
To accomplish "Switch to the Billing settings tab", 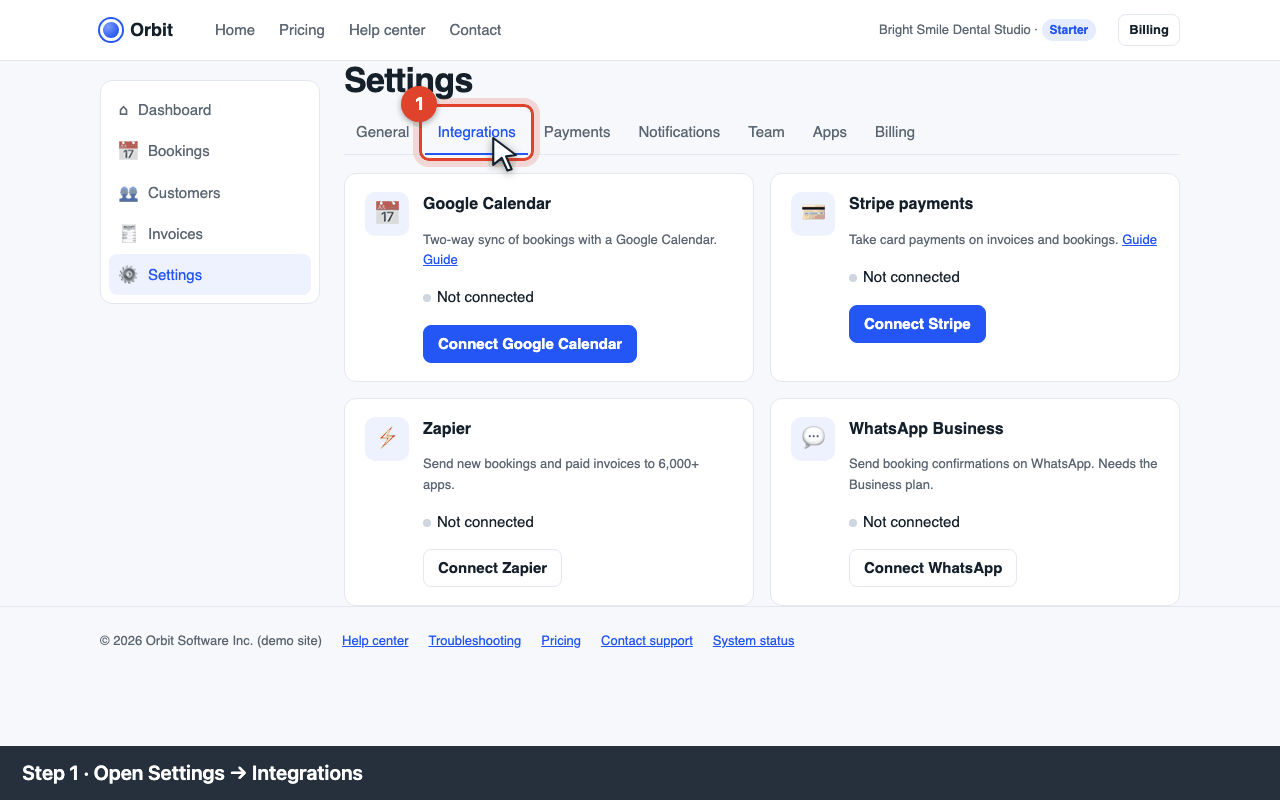I will 894,132.
